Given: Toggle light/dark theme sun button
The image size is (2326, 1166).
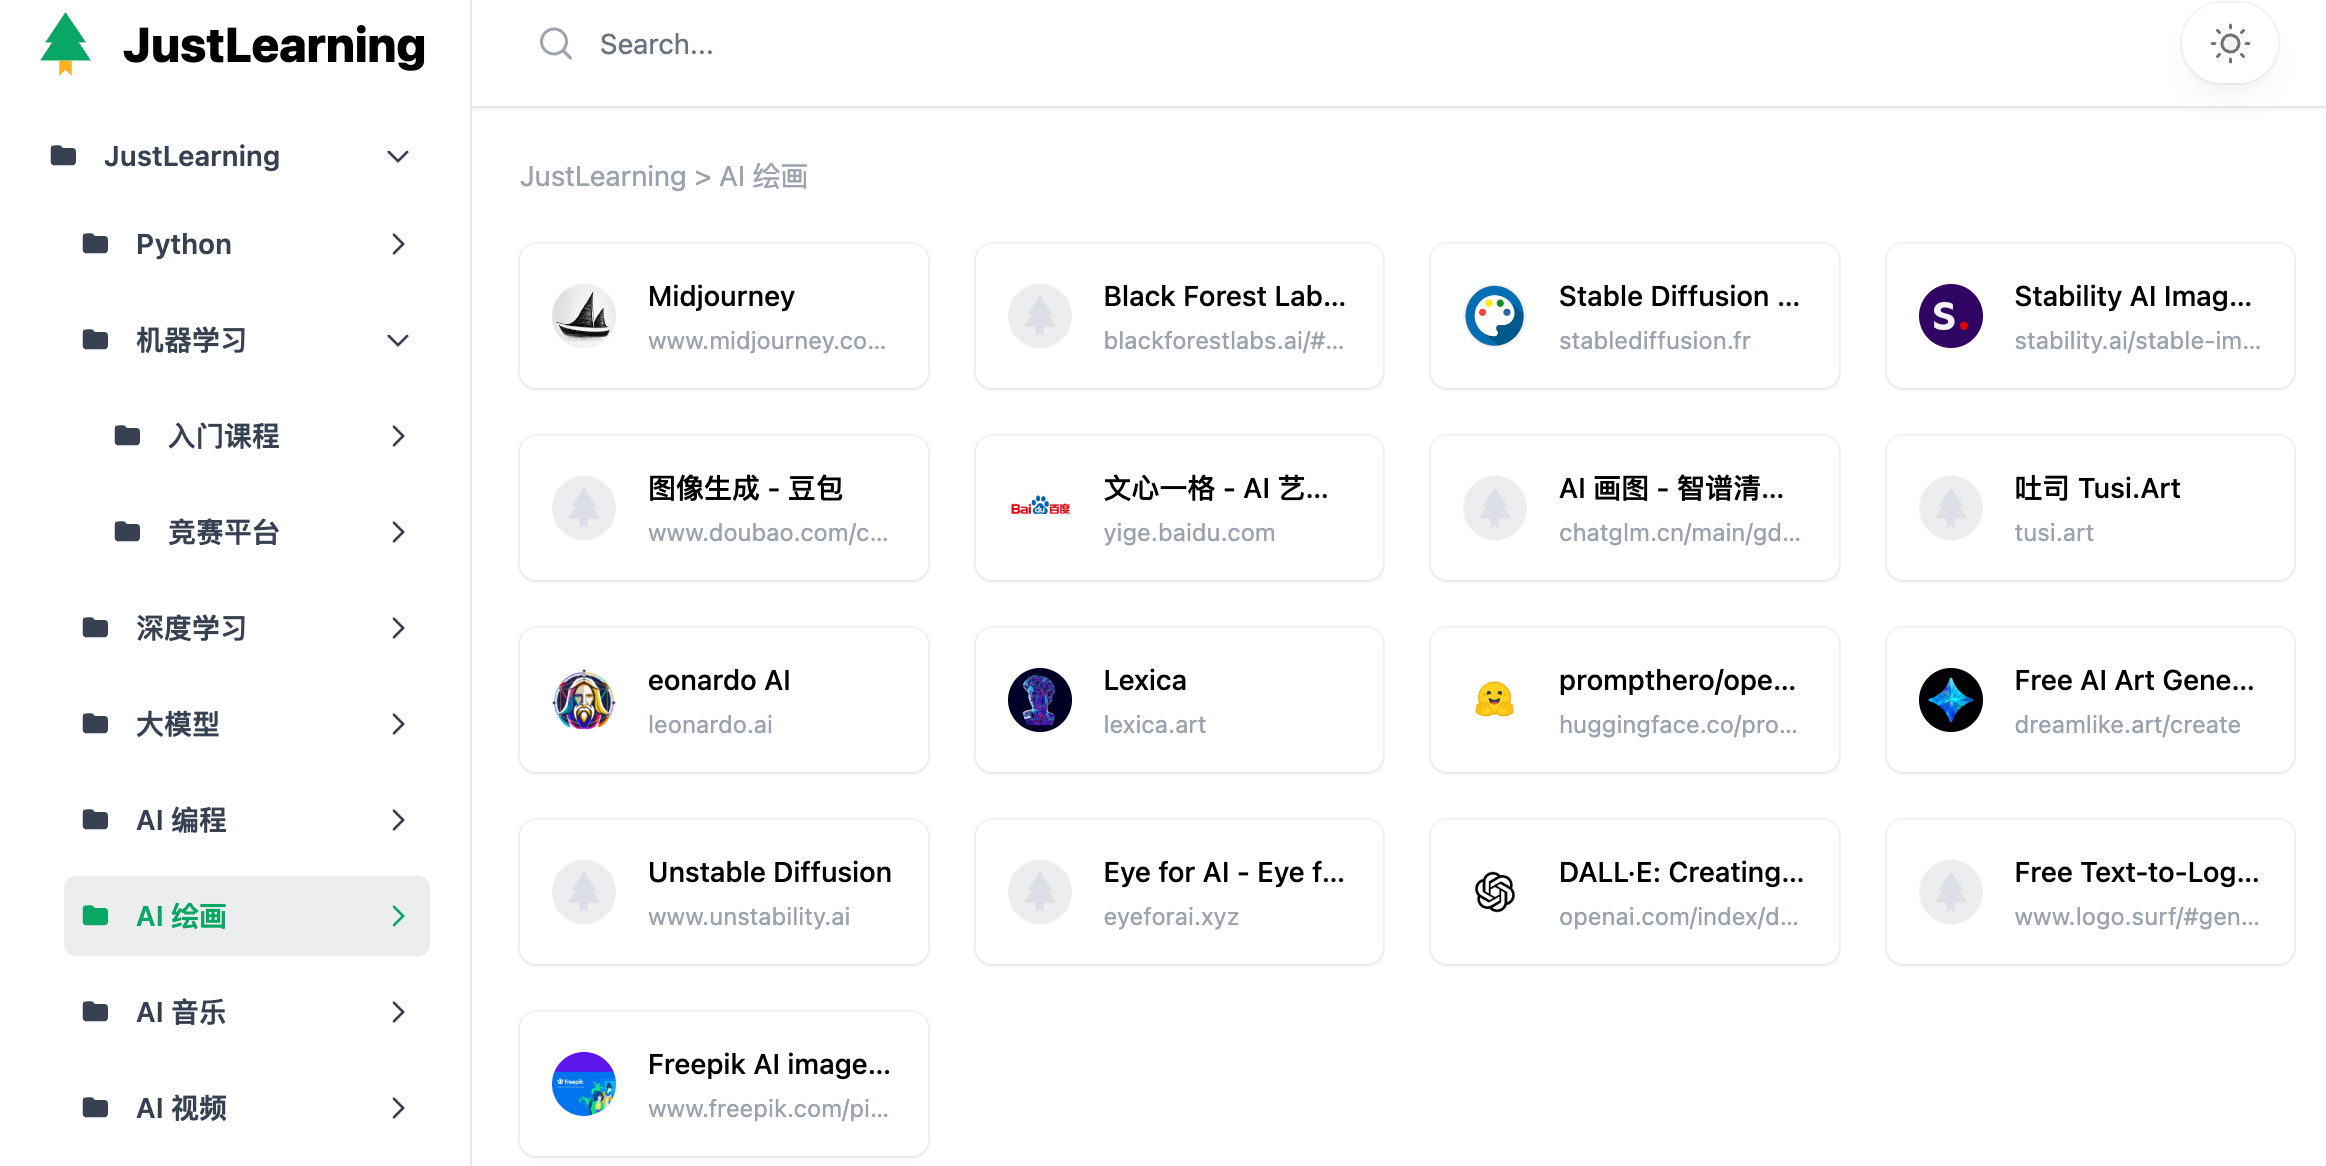Looking at the screenshot, I should tap(2229, 44).
